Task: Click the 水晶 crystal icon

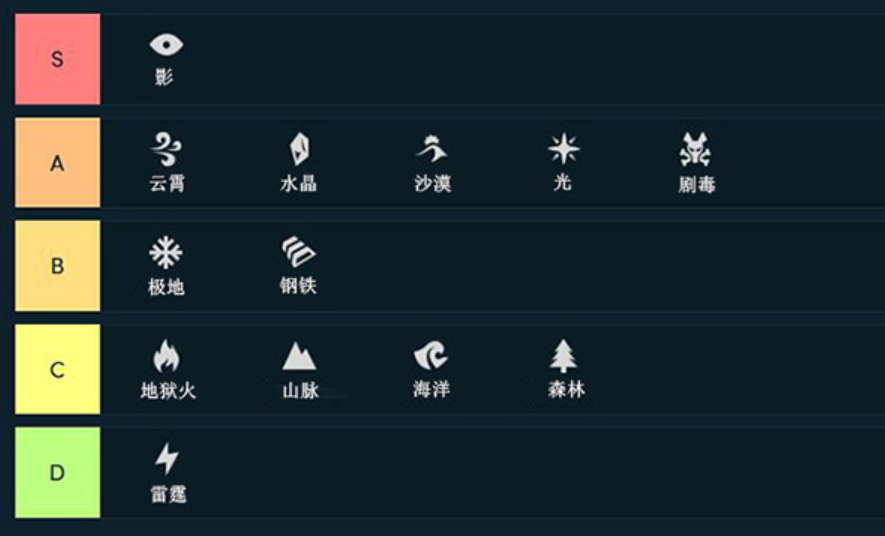Action: 299,150
